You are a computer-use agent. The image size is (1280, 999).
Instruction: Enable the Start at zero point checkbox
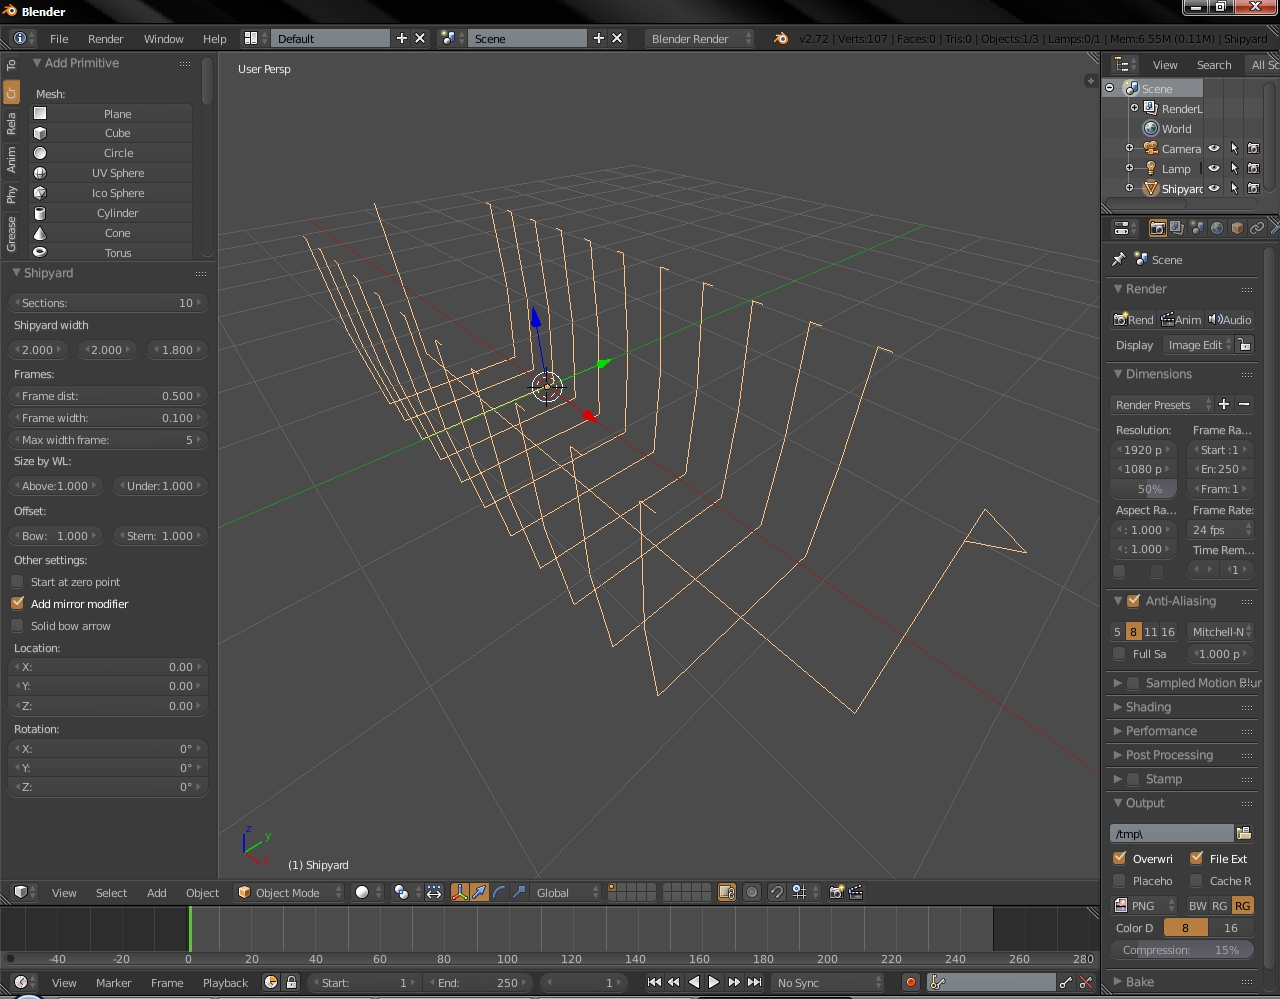(x=17, y=582)
